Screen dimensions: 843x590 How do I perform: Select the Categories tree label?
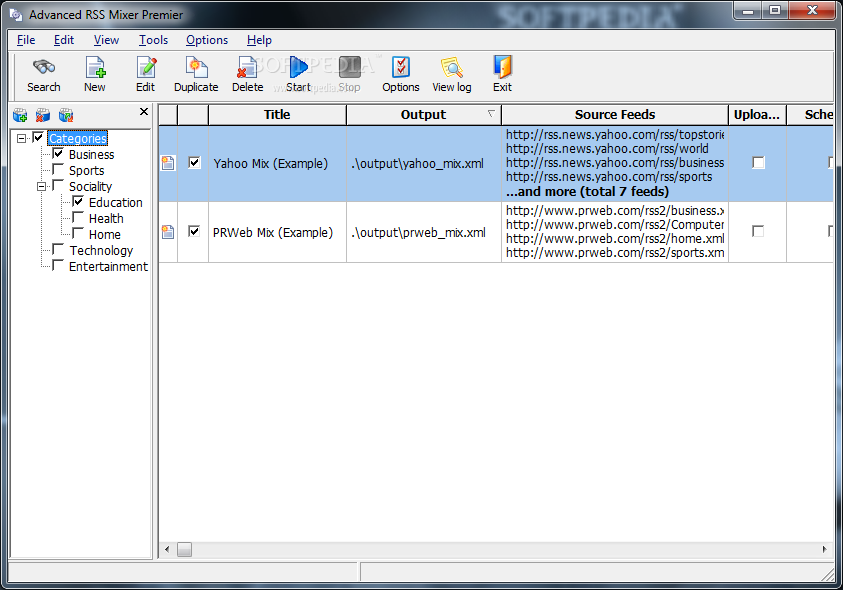[78, 138]
